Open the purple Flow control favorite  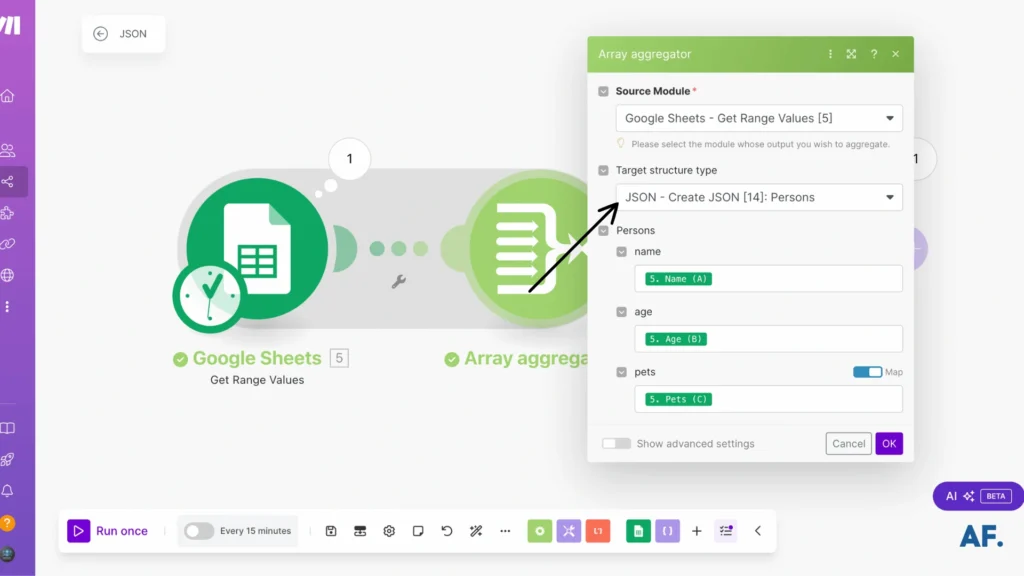pos(569,531)
